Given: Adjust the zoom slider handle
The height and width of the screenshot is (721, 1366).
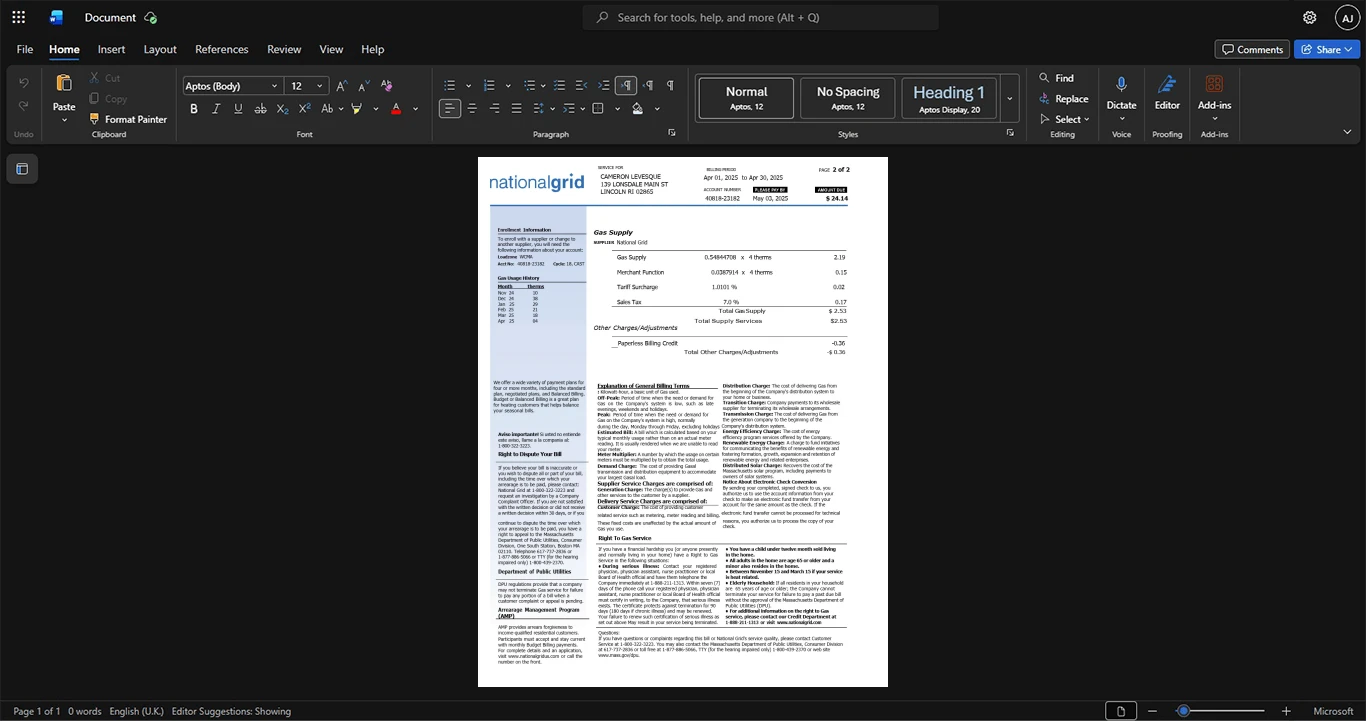Looking at the screenshot, I should [x=1183, y=711].
